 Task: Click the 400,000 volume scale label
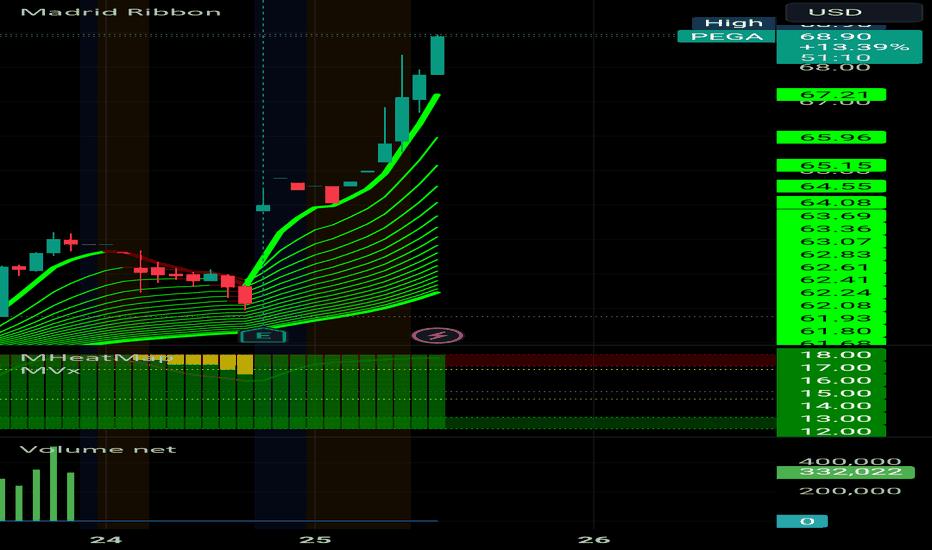[850, 461]
